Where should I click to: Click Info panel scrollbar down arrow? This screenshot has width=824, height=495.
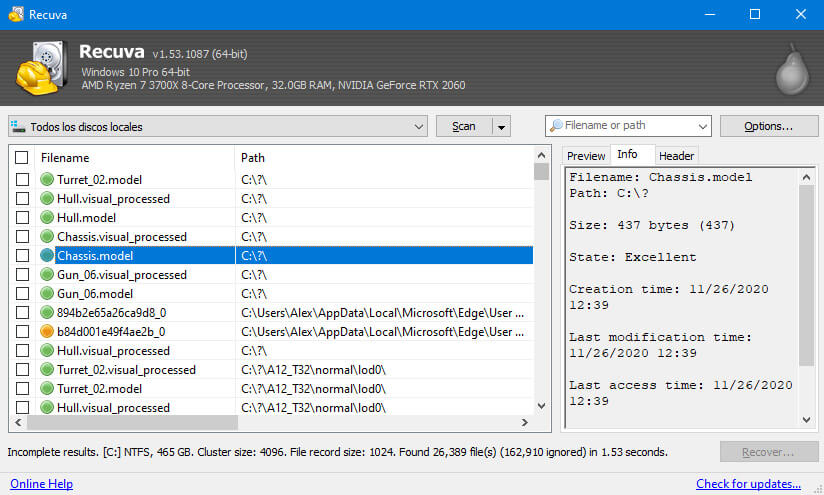806,419
